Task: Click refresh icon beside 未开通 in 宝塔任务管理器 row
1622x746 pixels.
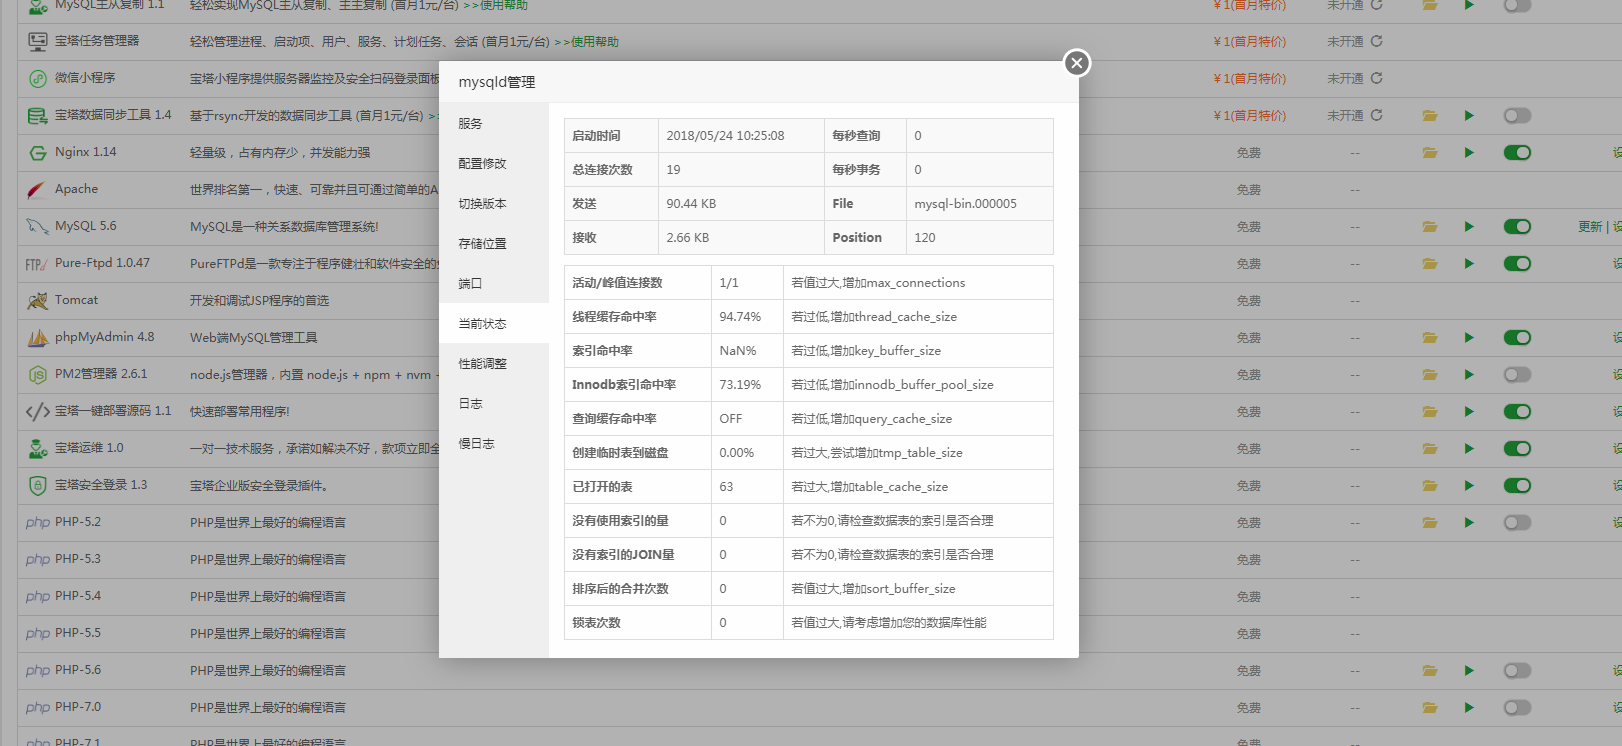Action: pyautogui.click(x=1377, y=41)
